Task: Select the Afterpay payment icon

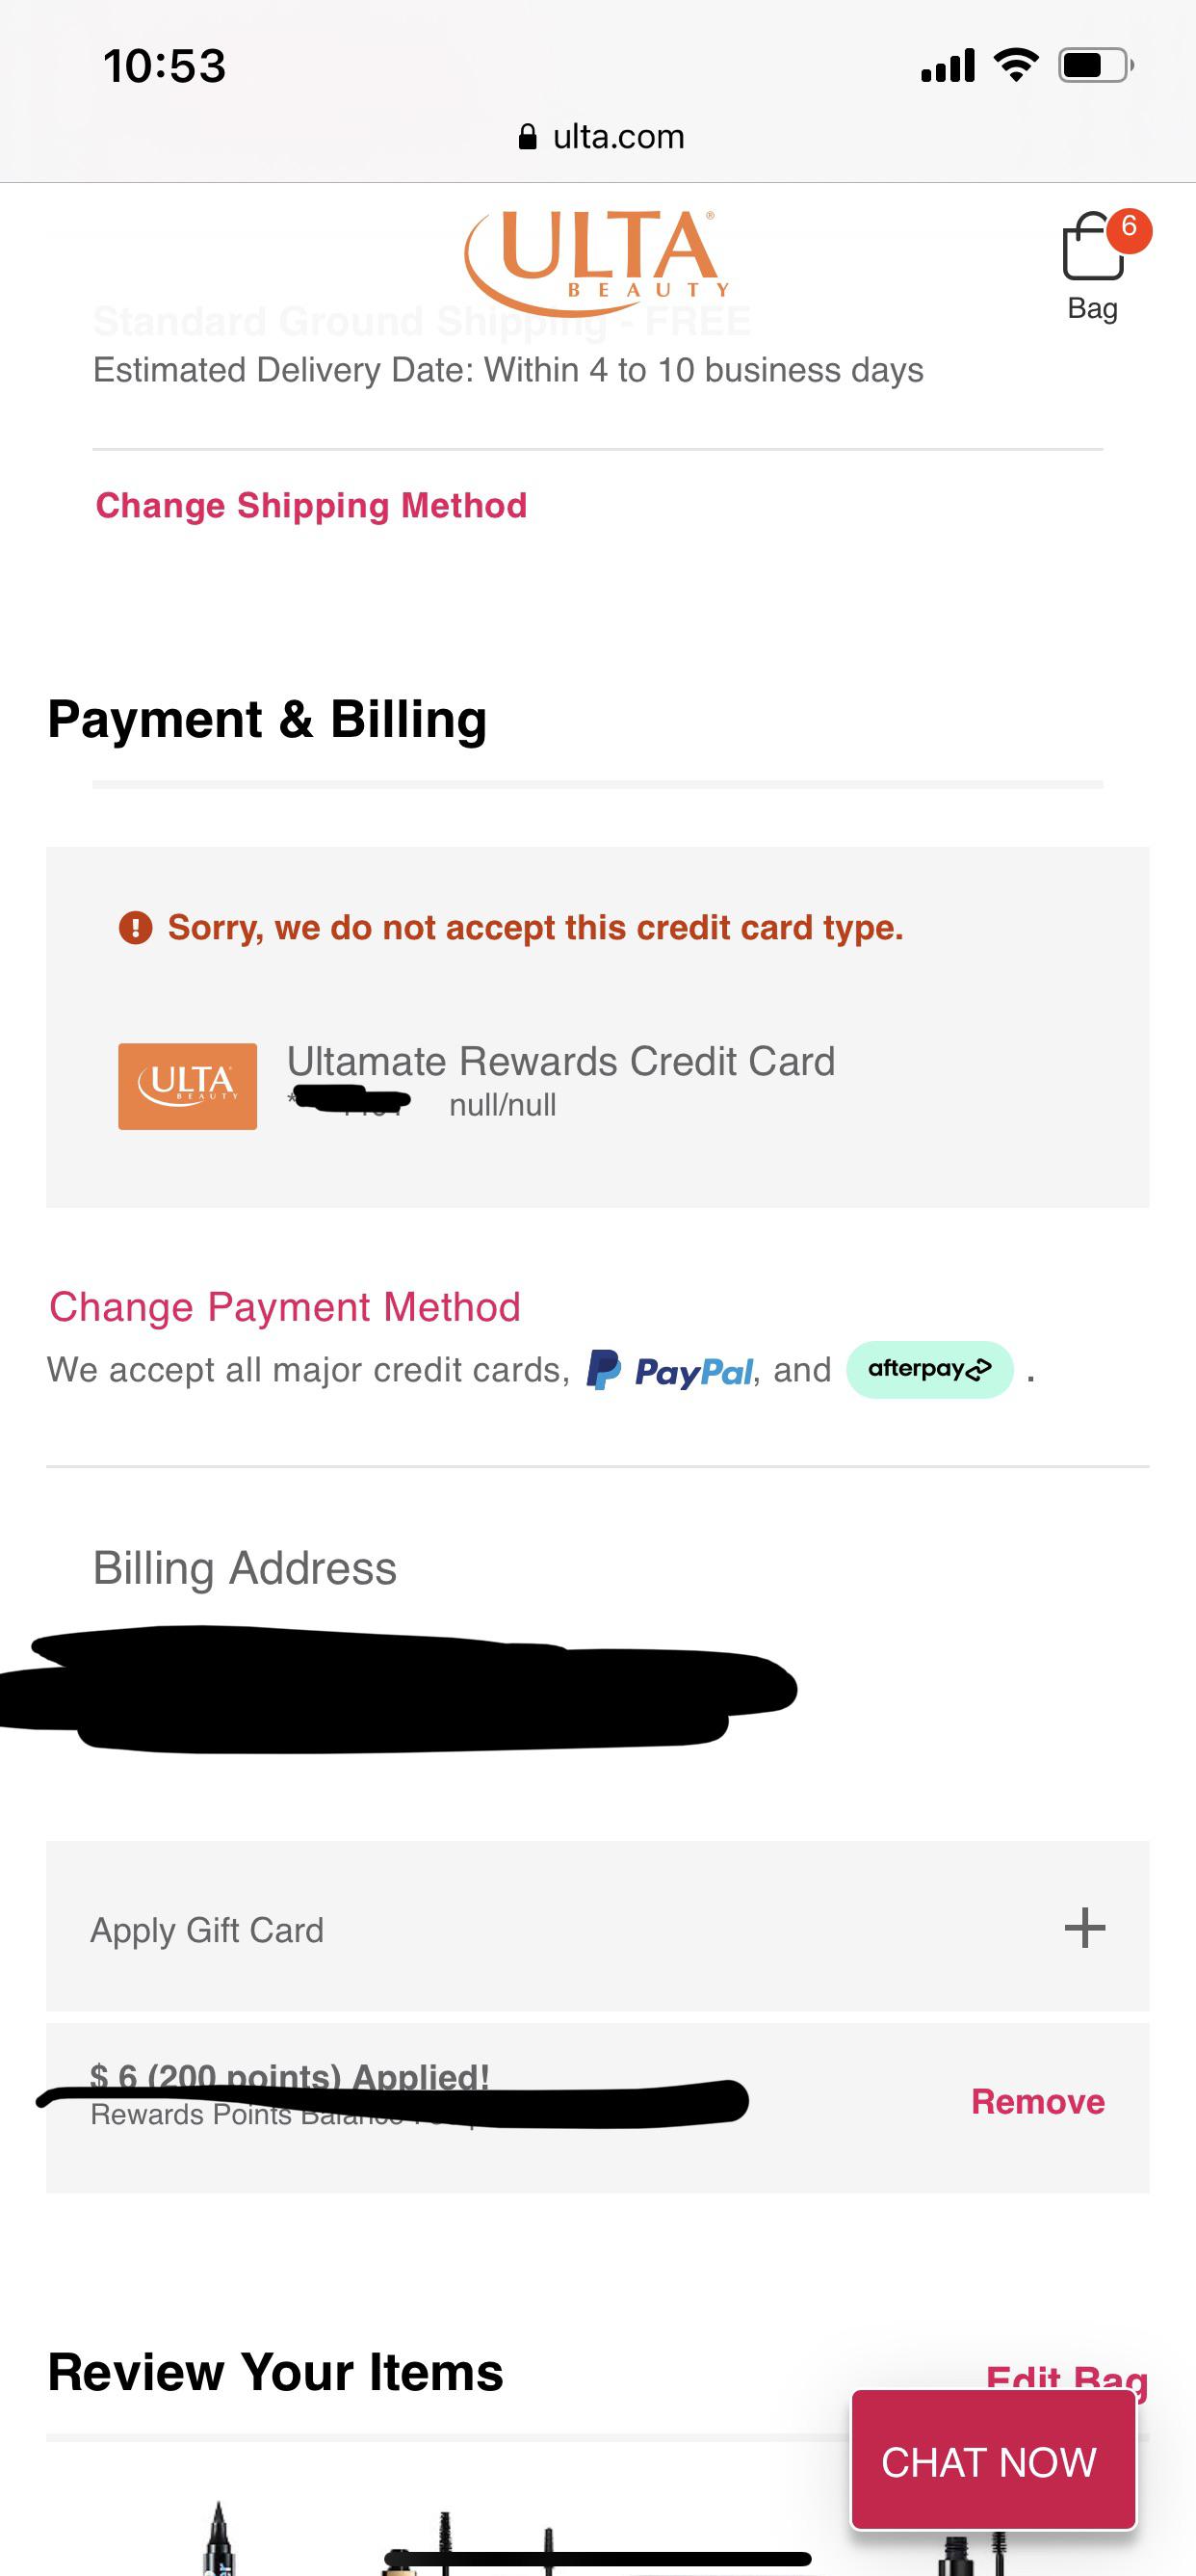Action: click(929, 1369)
